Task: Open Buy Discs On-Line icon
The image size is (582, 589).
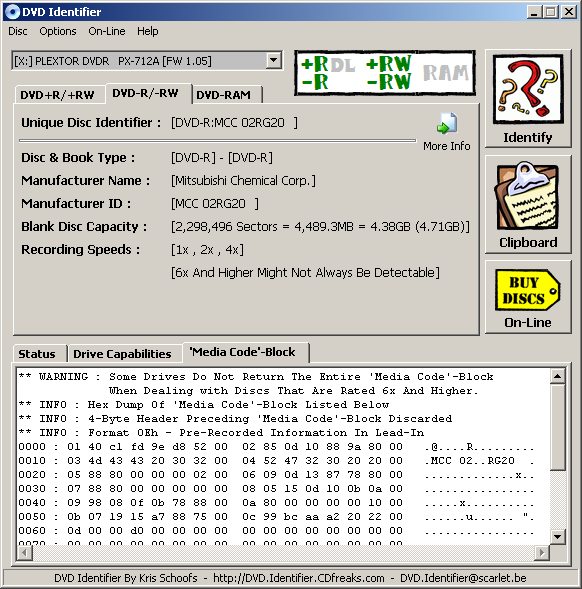Action: point(528,290)
